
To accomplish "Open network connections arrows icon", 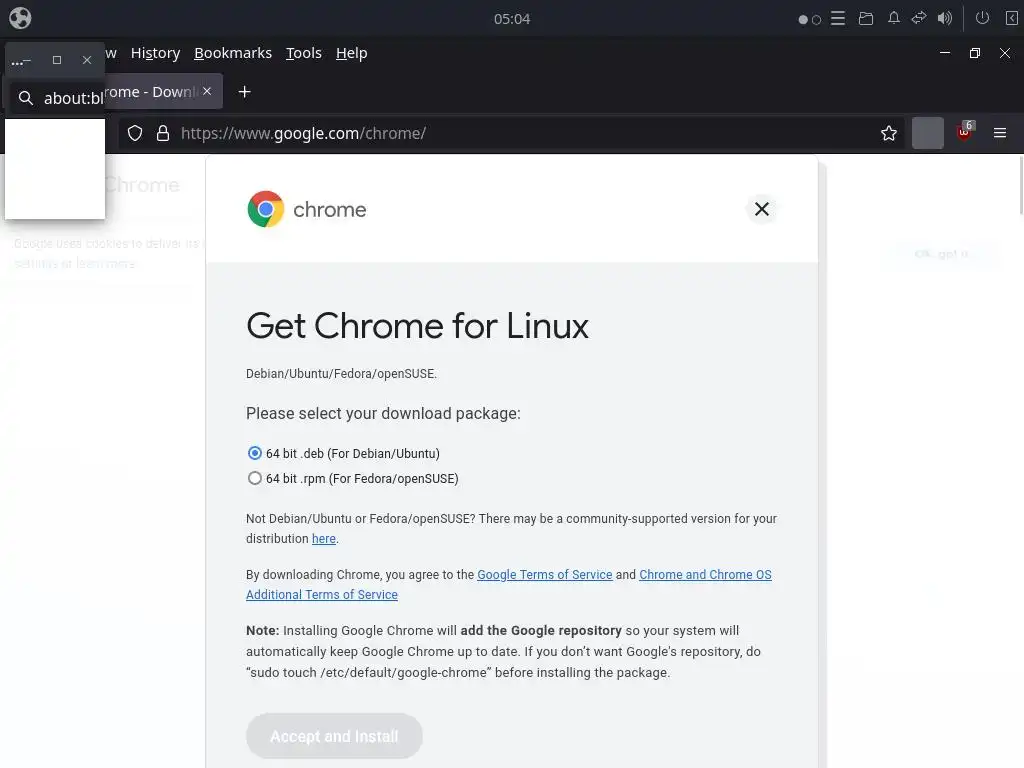I will point(919,18).
